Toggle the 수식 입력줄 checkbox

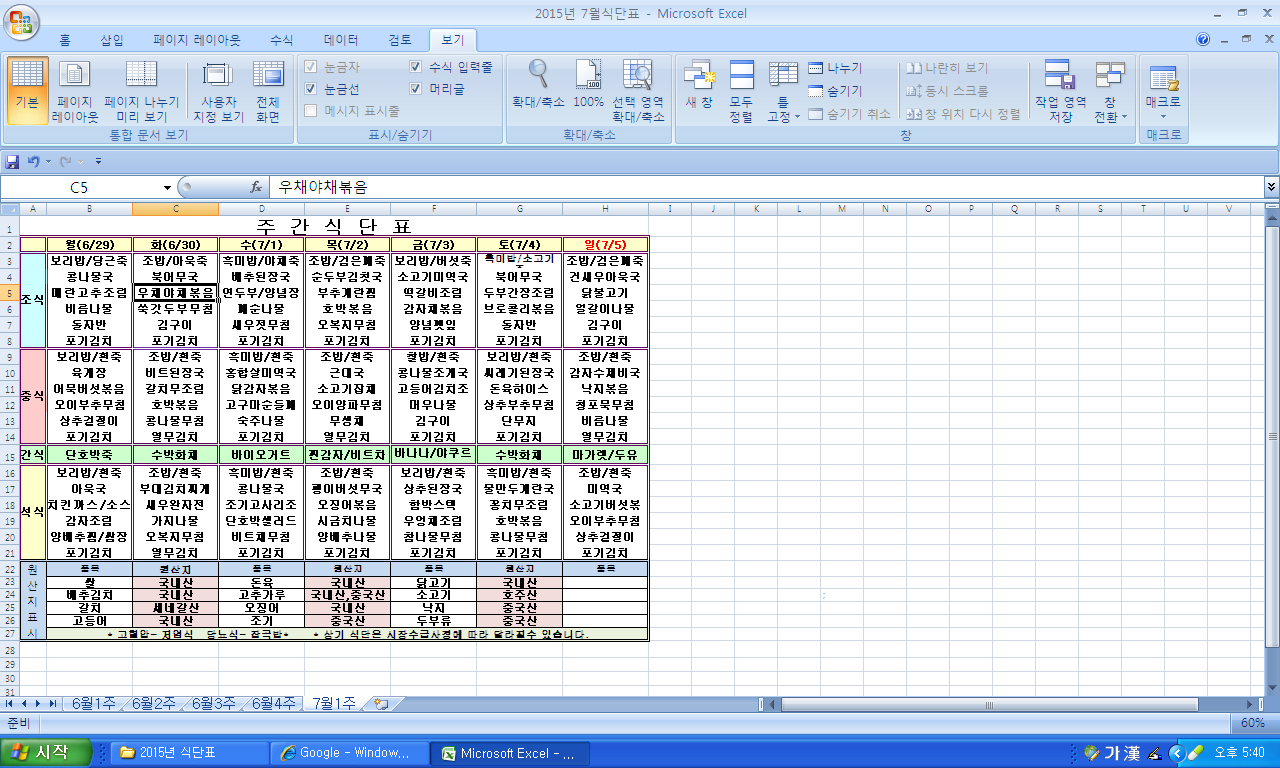(416, 68)
